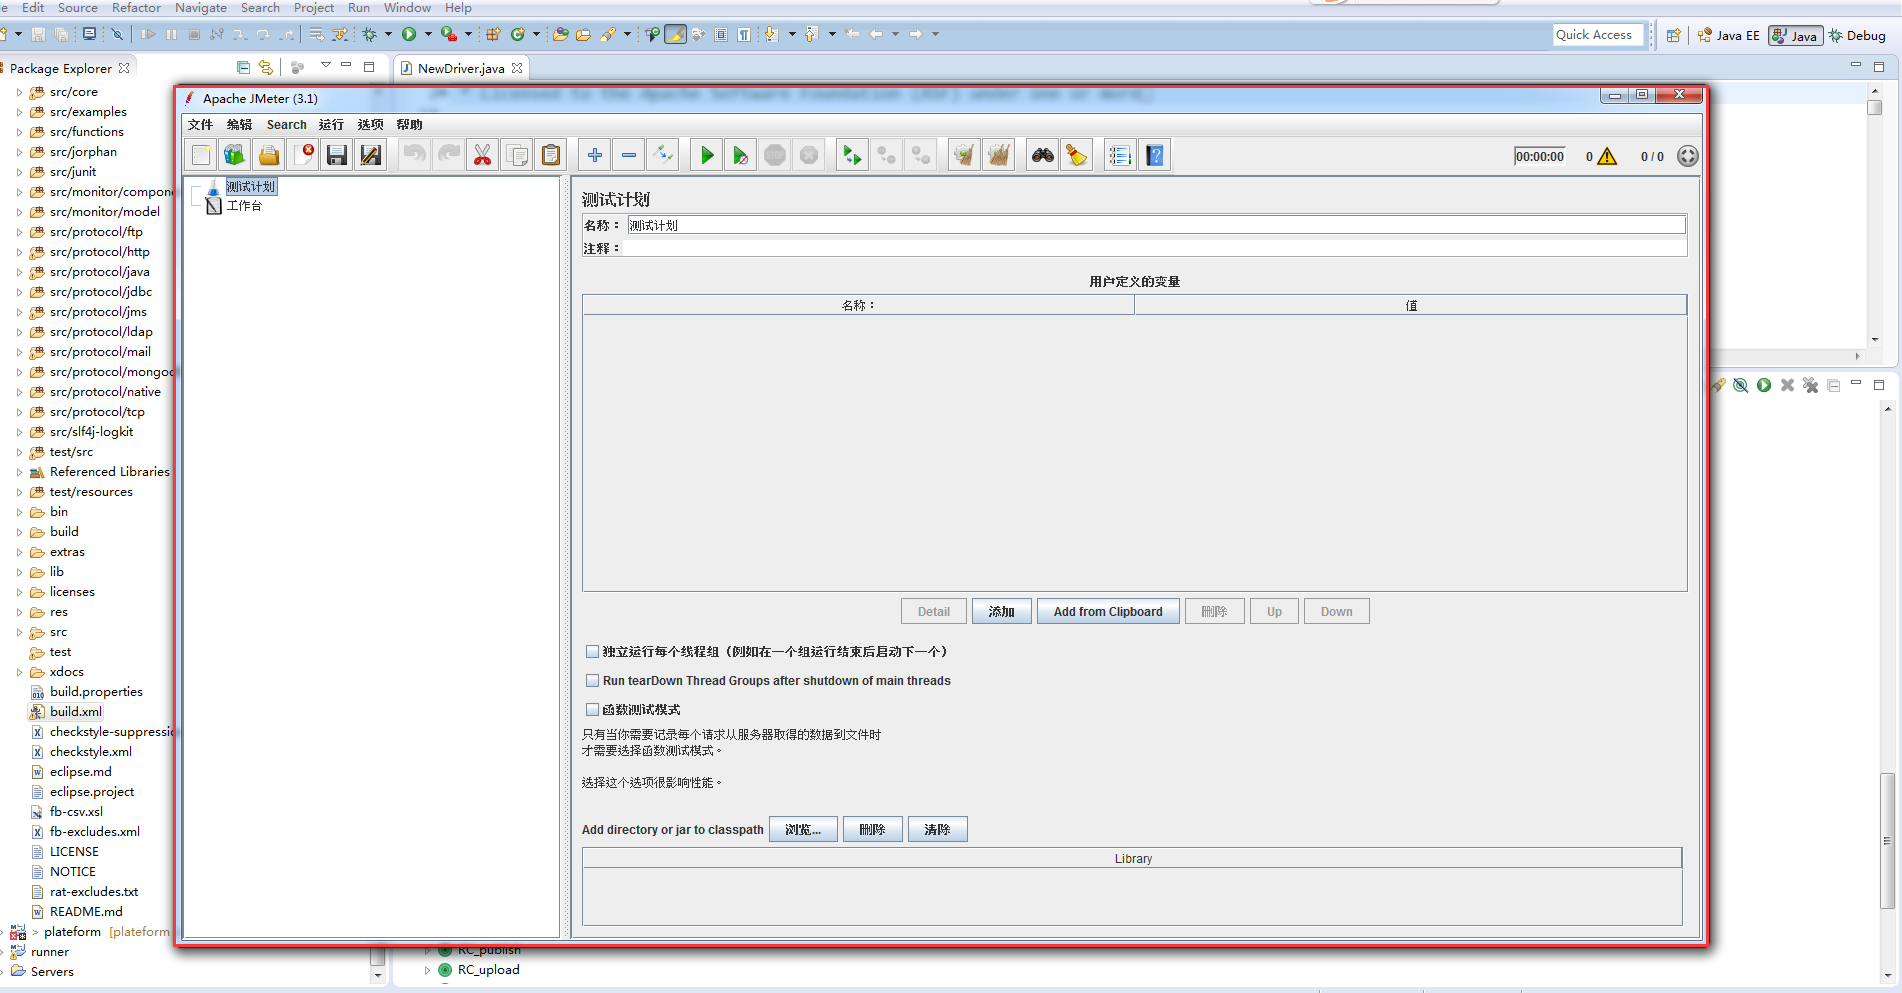This screenshot has width=1902, height=993.
Task: Click the Close test plan icon in JMeter
Action: click(x=303, y=155)
